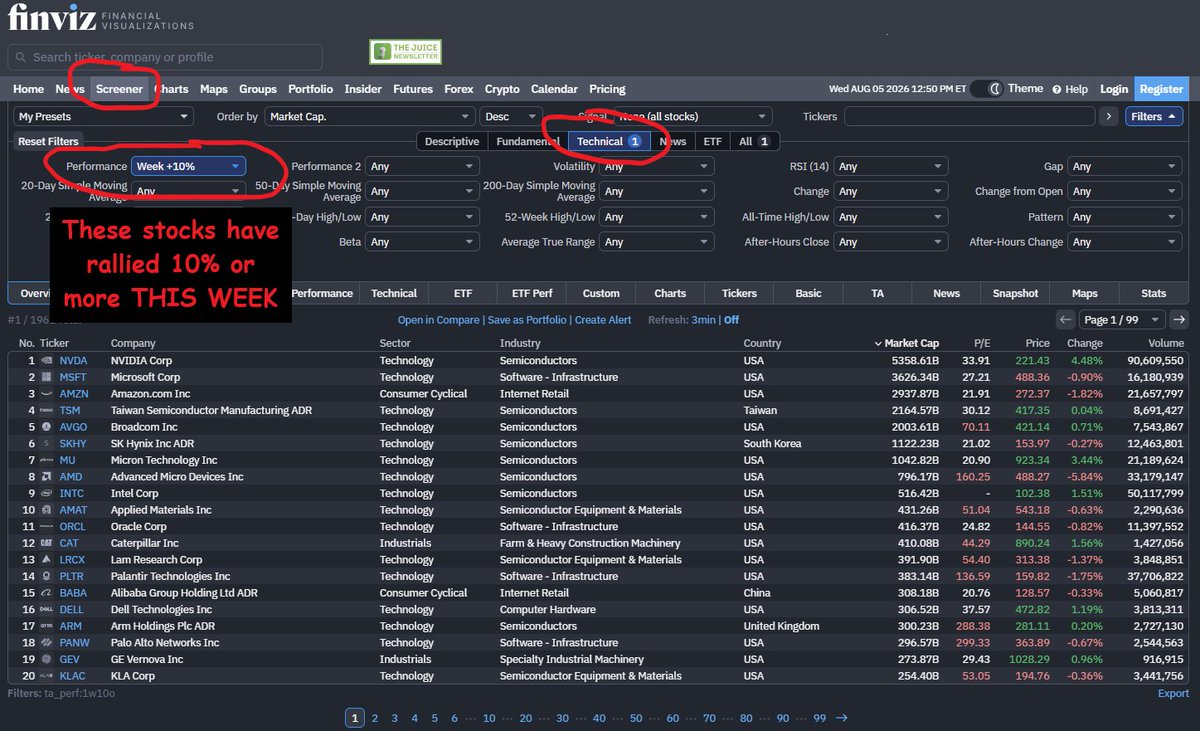
Task: Open the Performance 2 dropdown
Action: [x=422, y=166]
